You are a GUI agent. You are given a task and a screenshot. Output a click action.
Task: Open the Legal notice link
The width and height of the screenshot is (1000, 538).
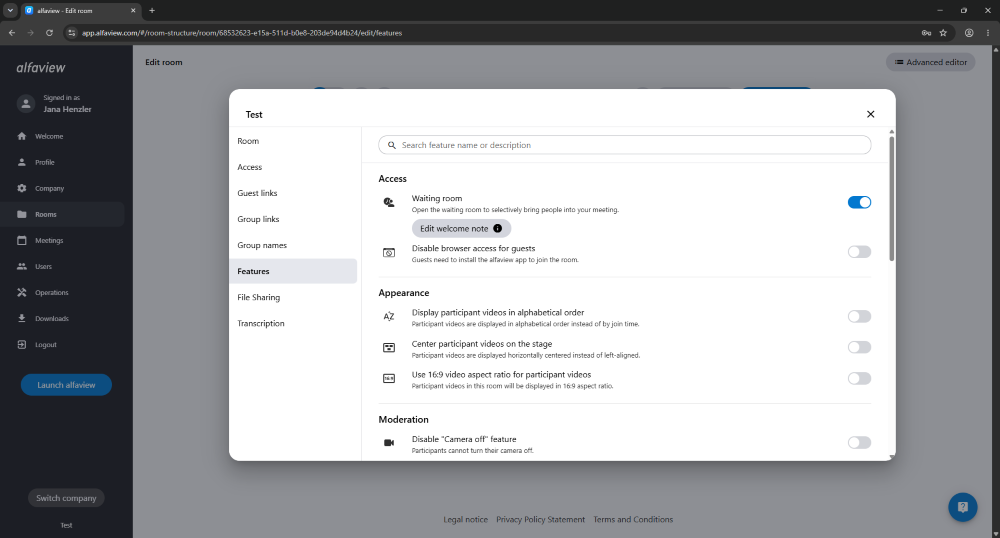click(x=466, y=520)
